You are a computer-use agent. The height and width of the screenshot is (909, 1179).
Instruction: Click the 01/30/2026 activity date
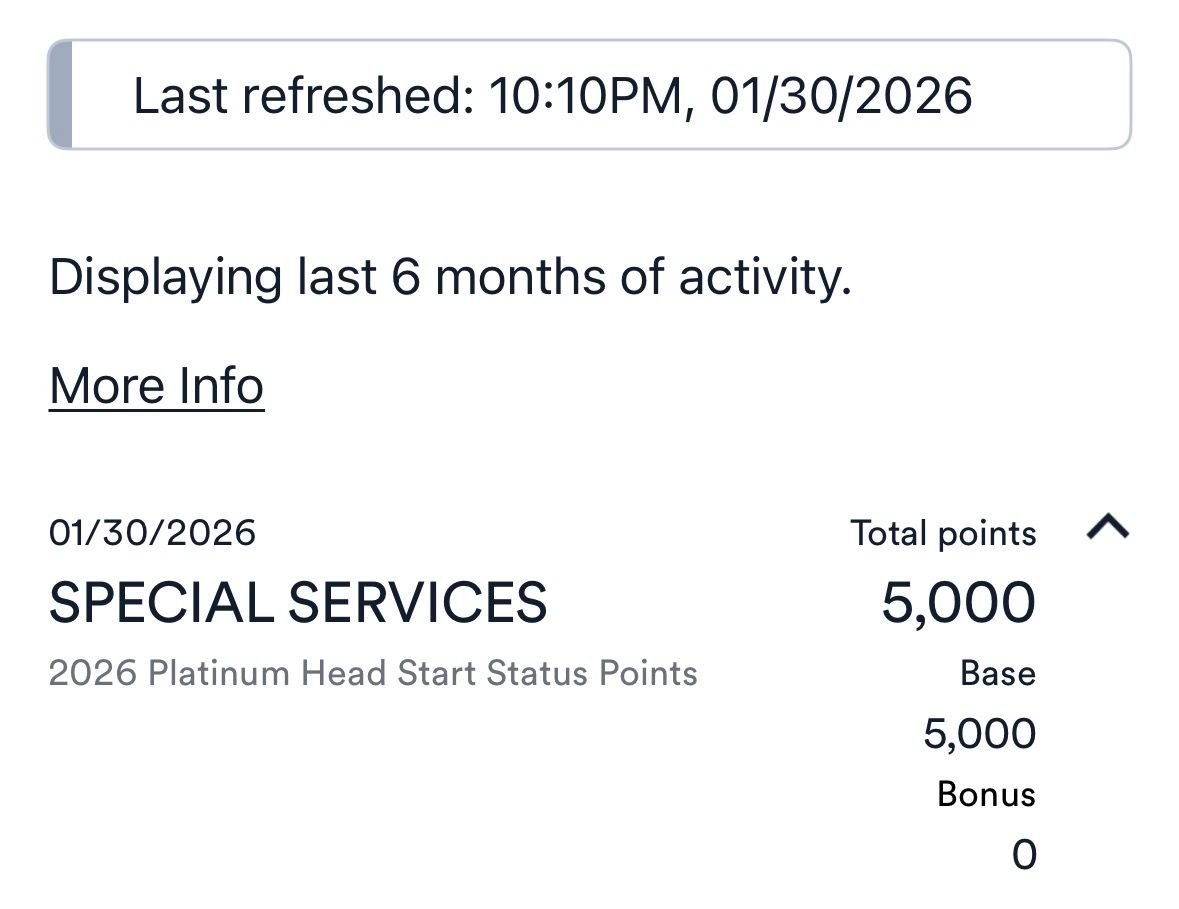(x=152, y=532)
